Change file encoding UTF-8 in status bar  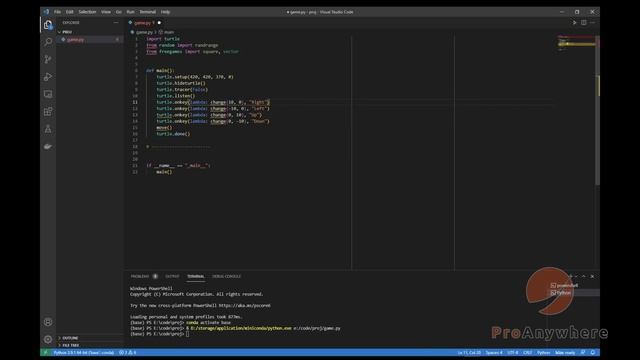(513, 353)
